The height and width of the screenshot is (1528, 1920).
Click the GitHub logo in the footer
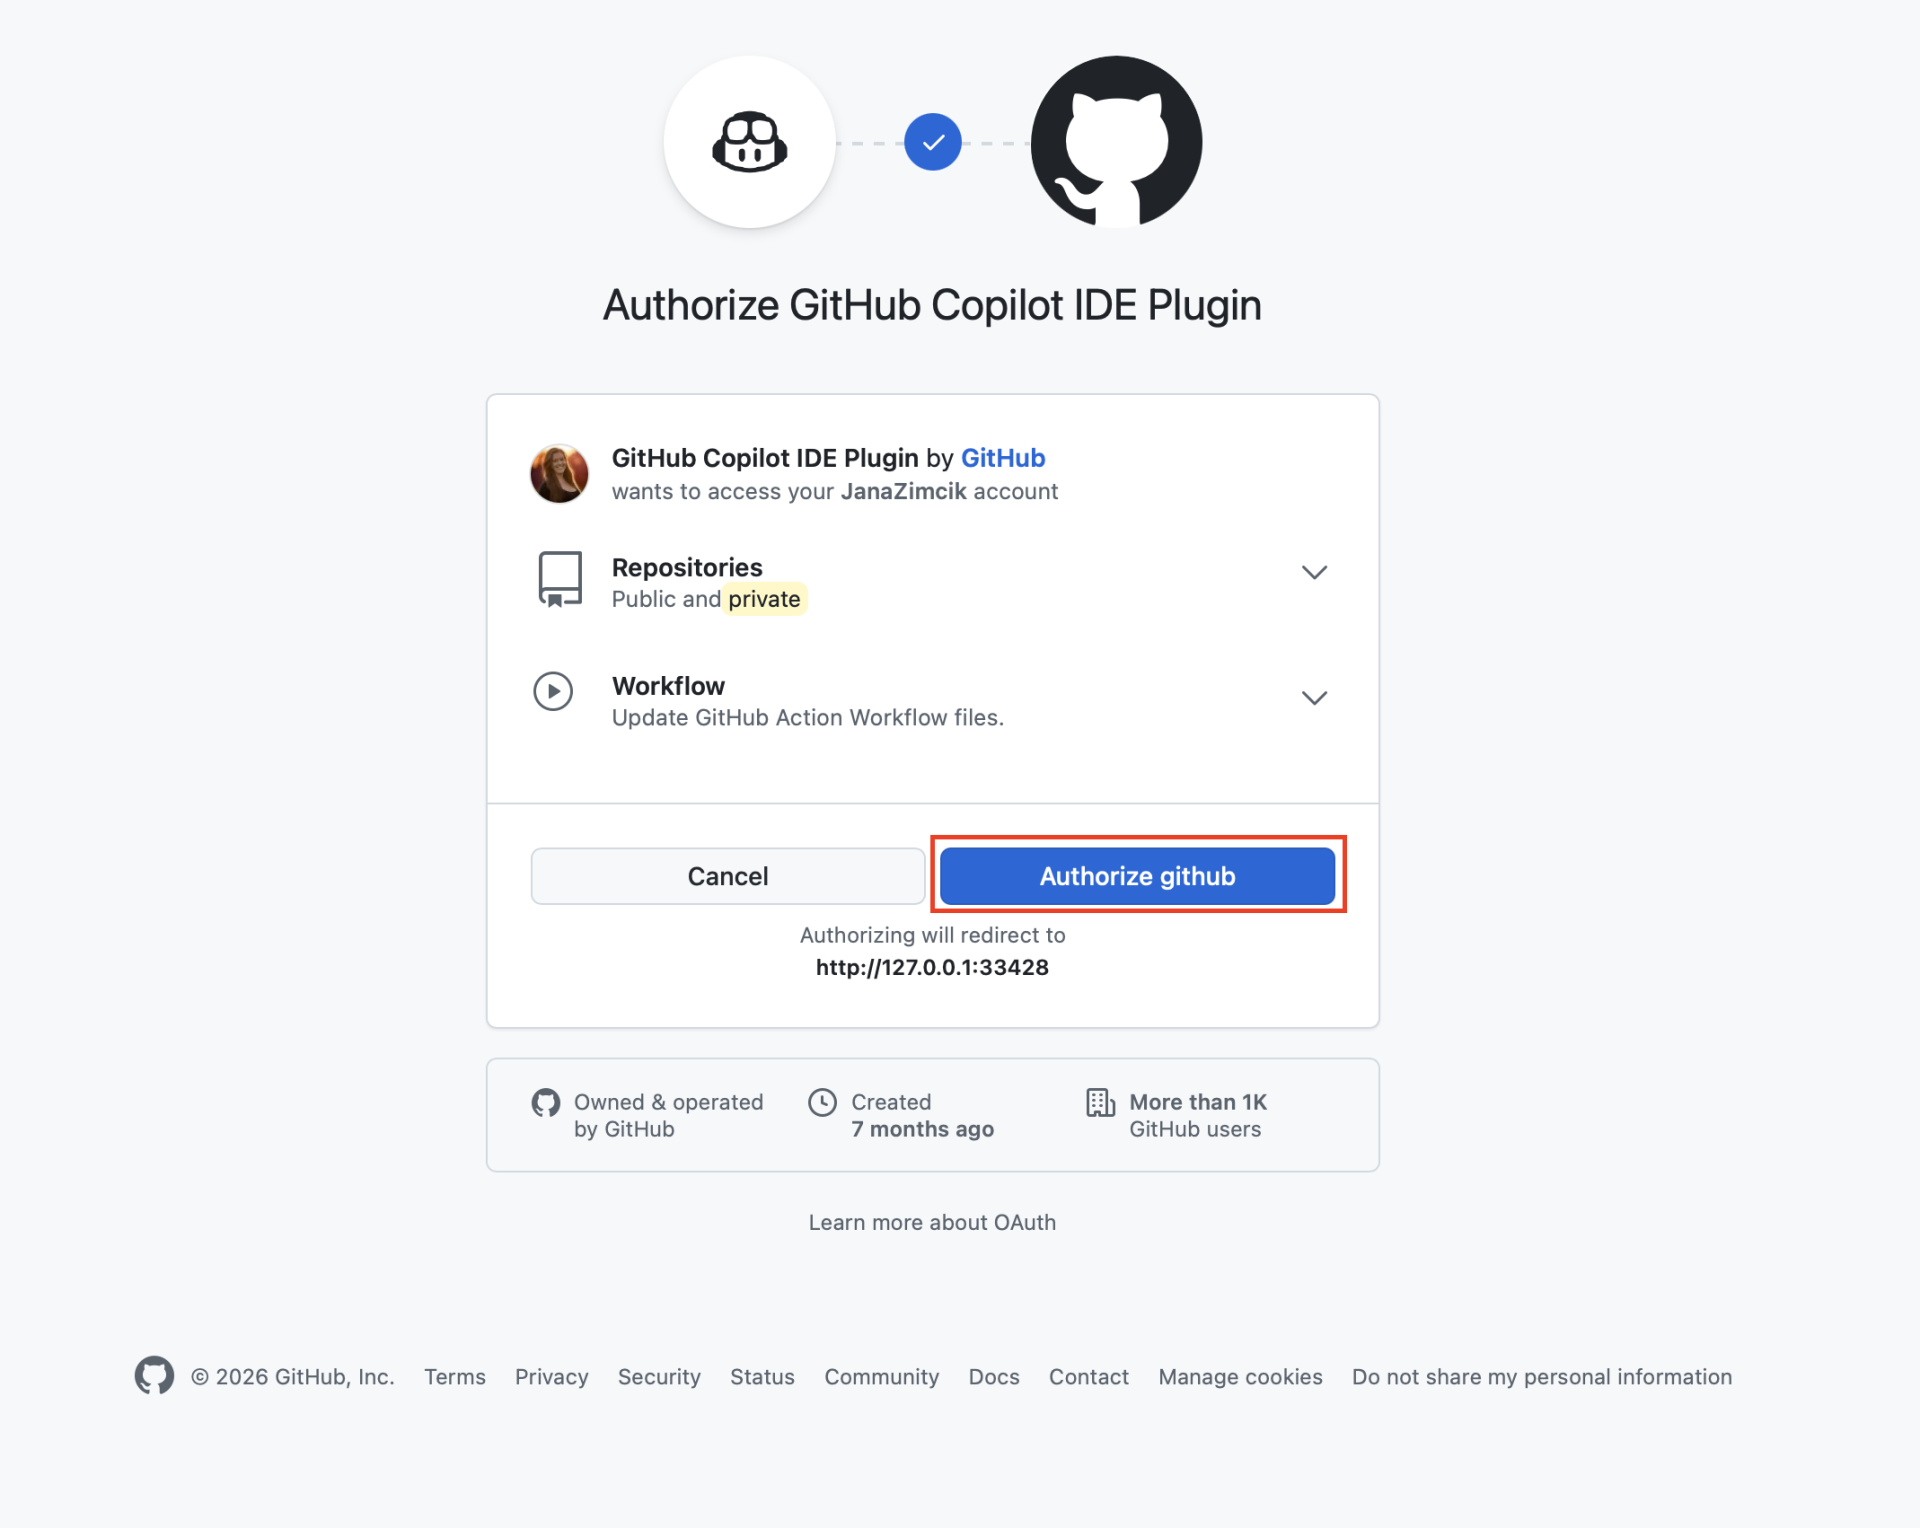pos(154,1376)
